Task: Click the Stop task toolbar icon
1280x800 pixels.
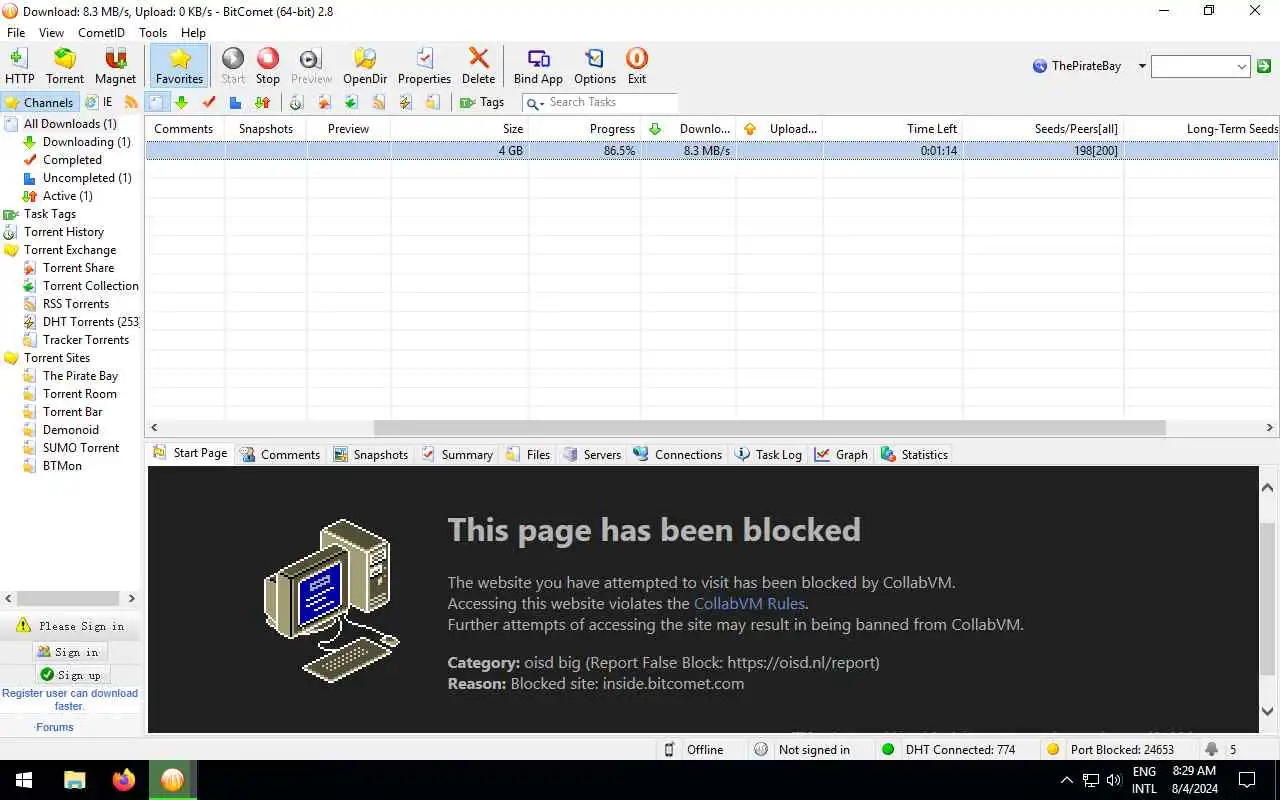Action: (268, 66)
